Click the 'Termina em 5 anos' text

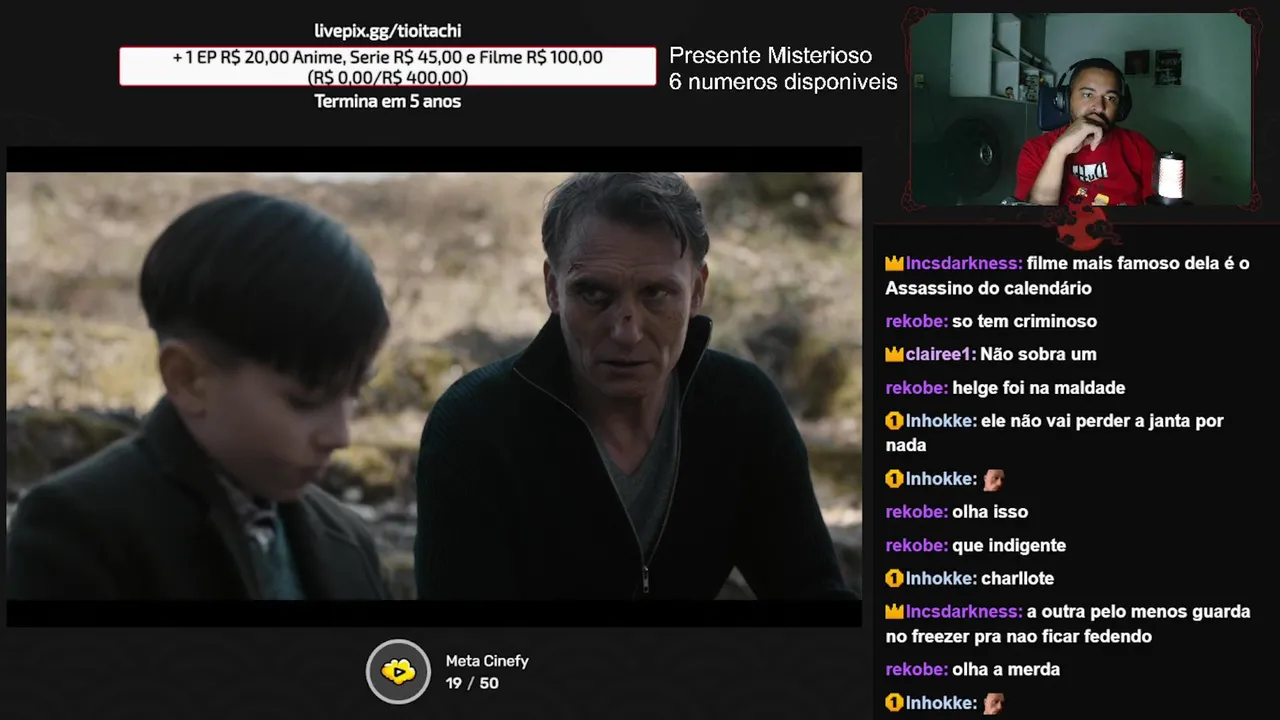click(x=388, y=101)
